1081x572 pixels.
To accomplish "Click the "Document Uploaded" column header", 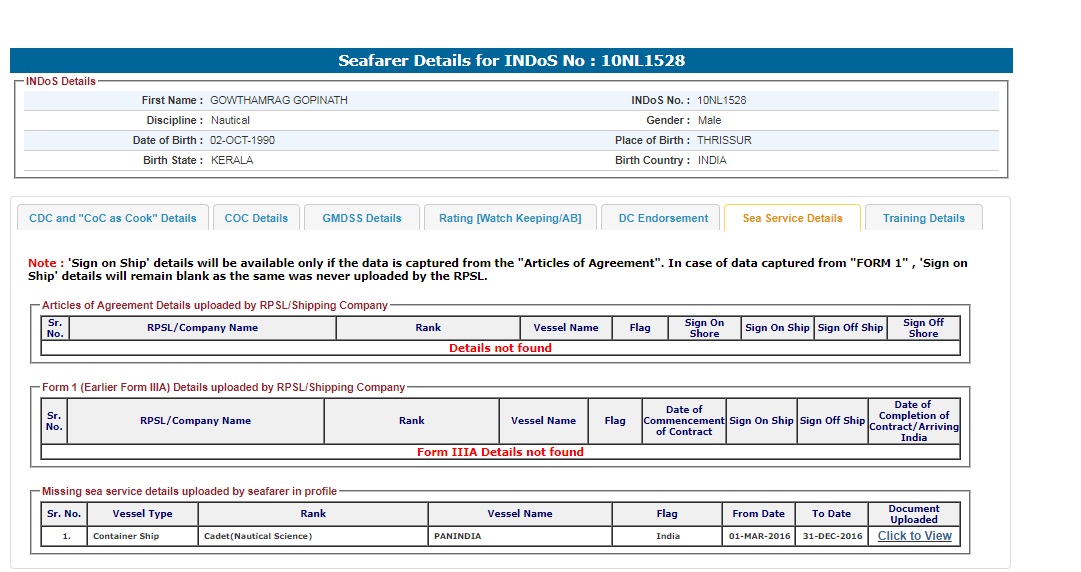I will [914, 514].
